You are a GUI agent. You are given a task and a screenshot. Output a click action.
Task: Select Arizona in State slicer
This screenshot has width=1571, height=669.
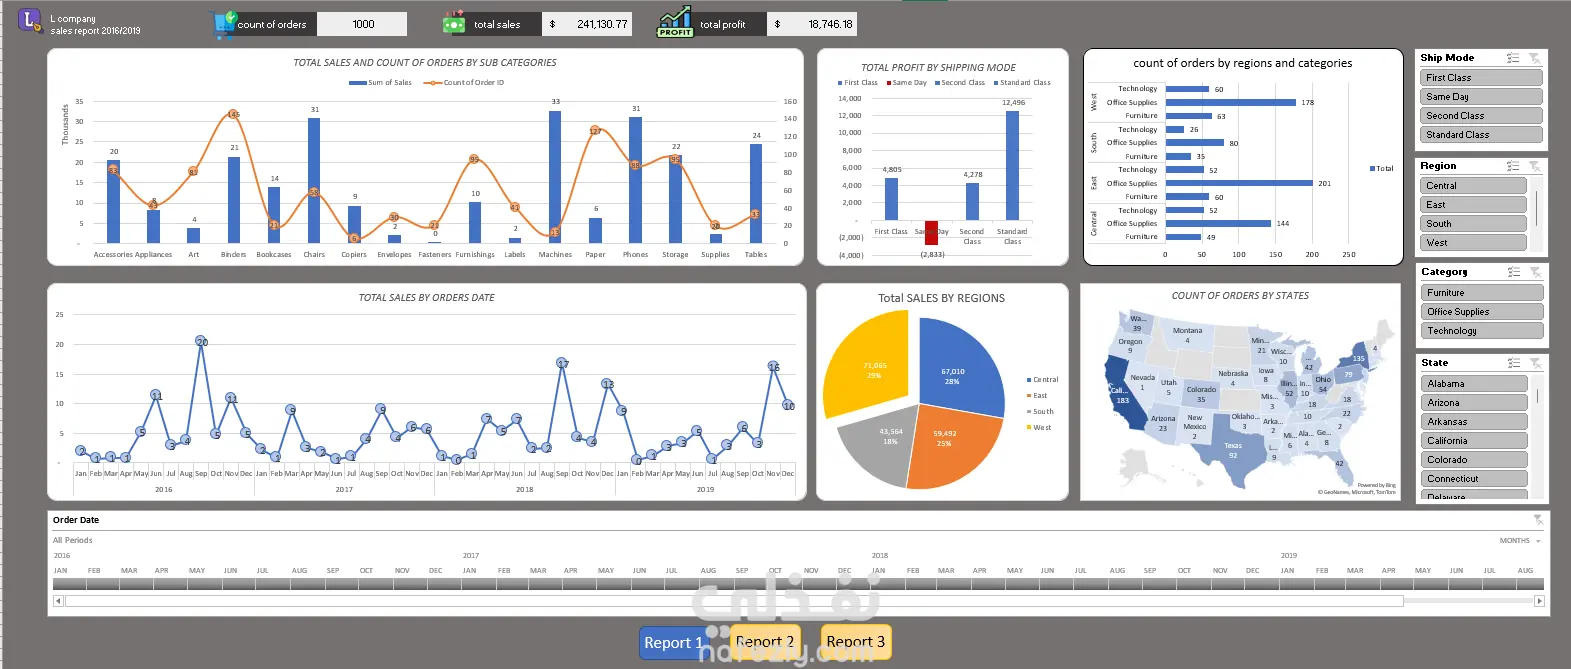pos(1474,403)
